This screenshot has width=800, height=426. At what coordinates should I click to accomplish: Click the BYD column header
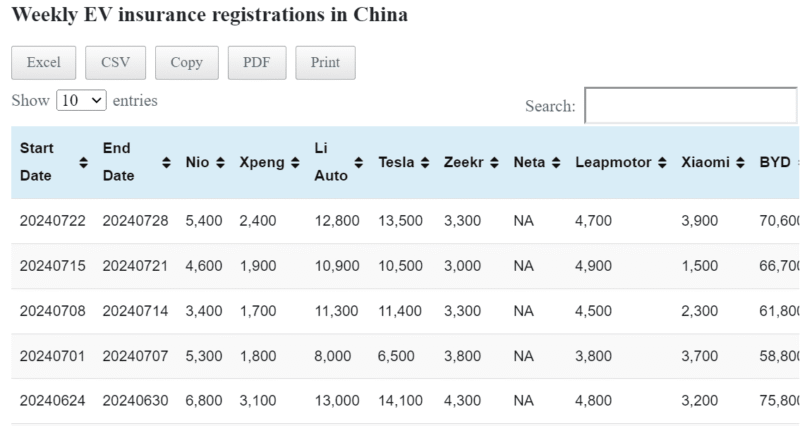(x=775, y=162)
